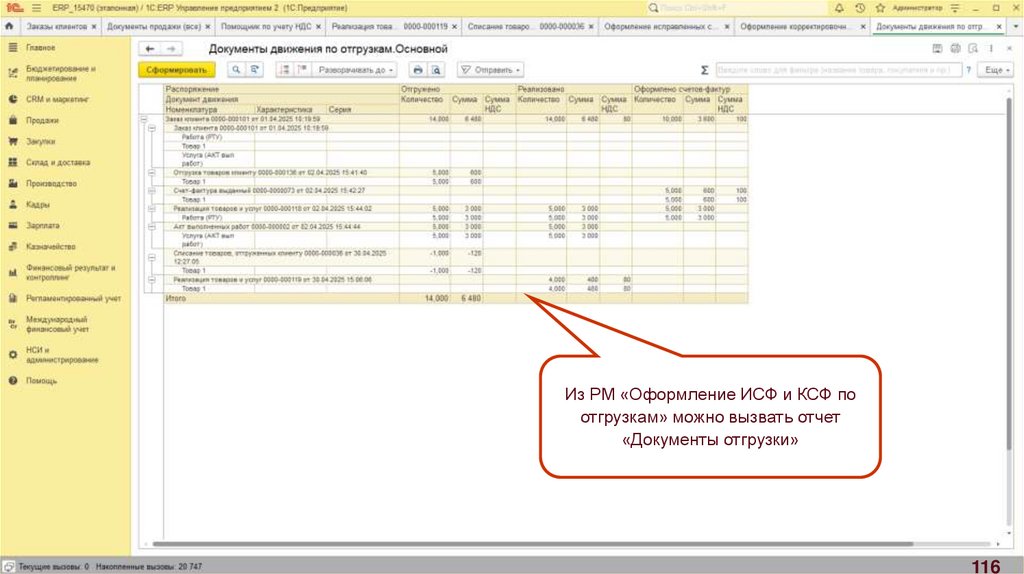Switch to Заказы клиентов tab

[56, 26]
